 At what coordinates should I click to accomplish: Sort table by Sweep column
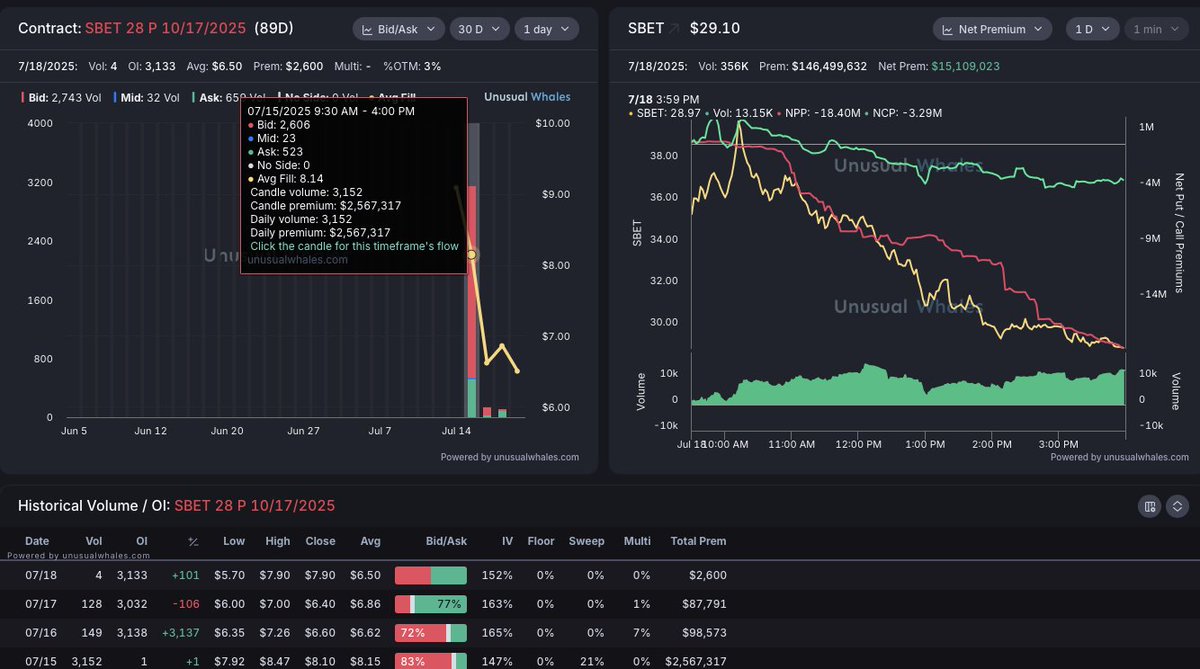(586, 541)
